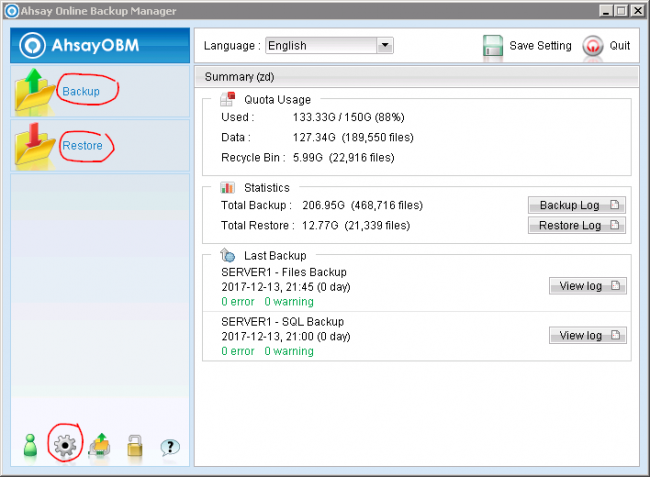Open the user profile icon
The image size is (650, 477).
coord(30,446)
